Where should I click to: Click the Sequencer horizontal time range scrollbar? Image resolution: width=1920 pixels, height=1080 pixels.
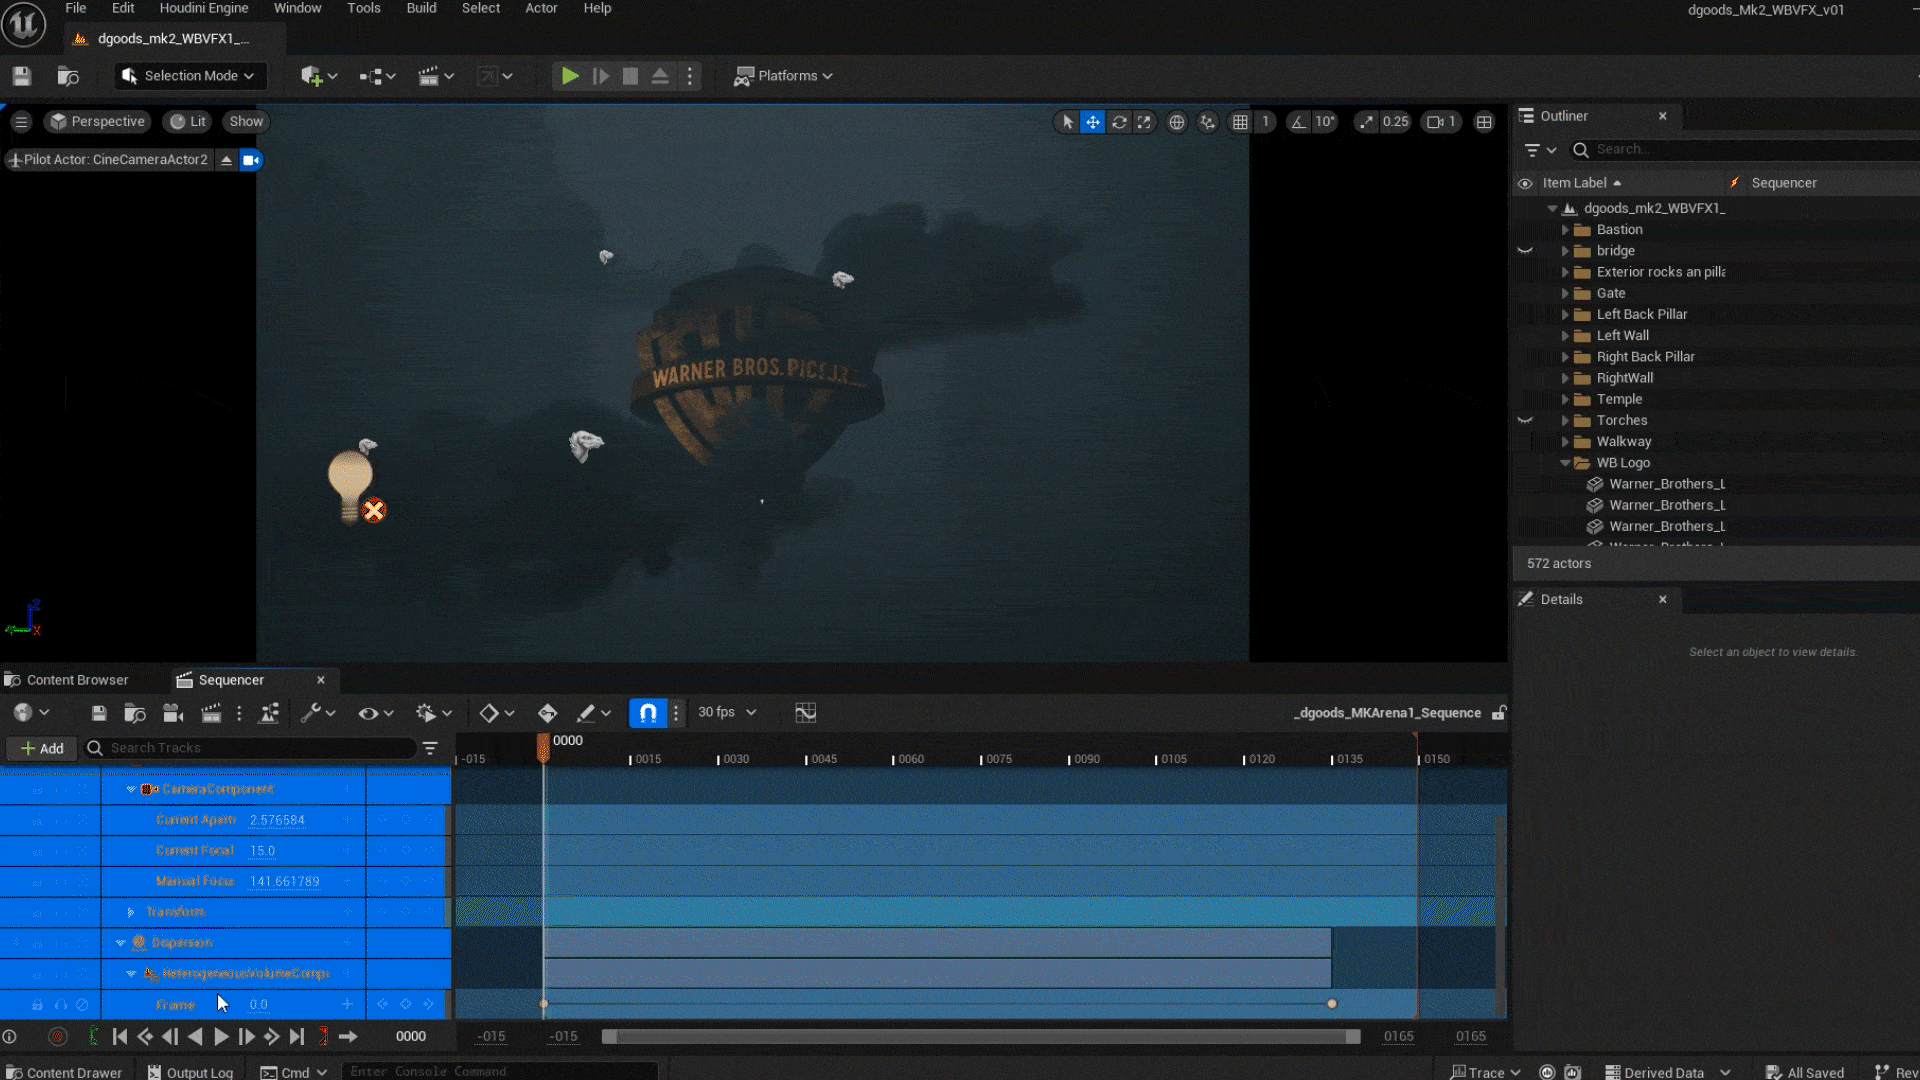click(981, 1037)
